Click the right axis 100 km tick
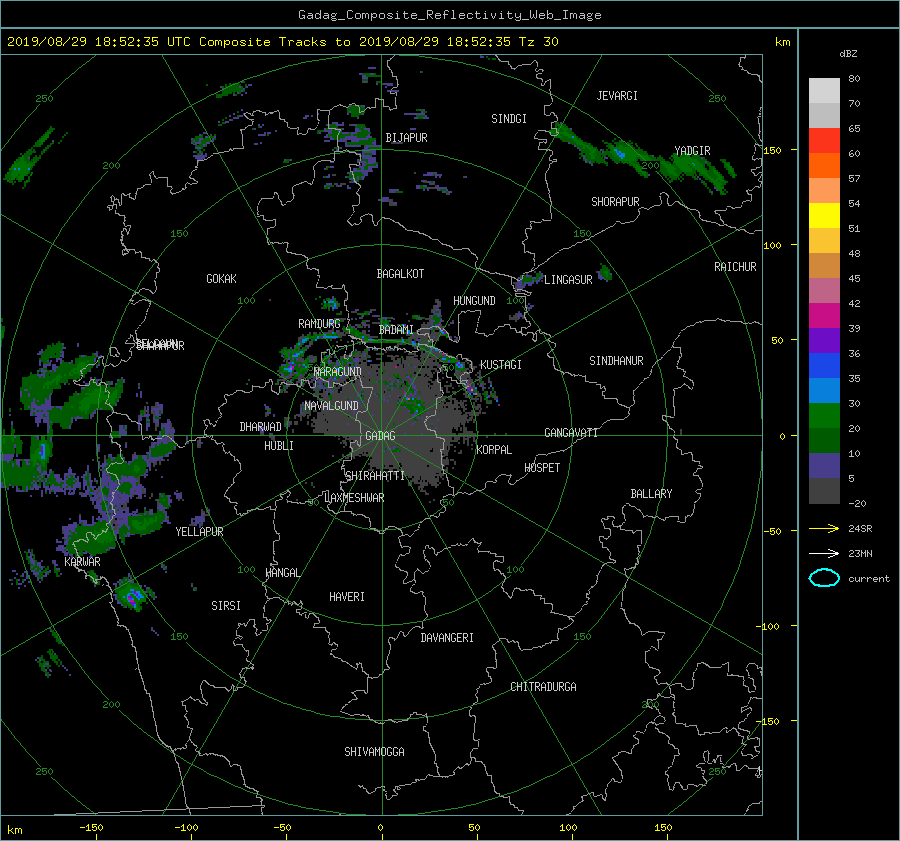The image size is (900, 841). (773, 246)
